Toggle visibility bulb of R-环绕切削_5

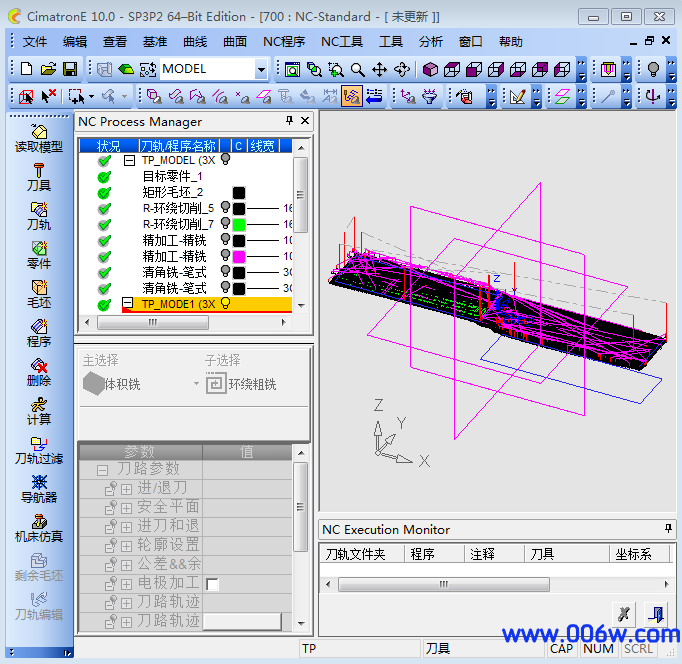coord(225,207)
